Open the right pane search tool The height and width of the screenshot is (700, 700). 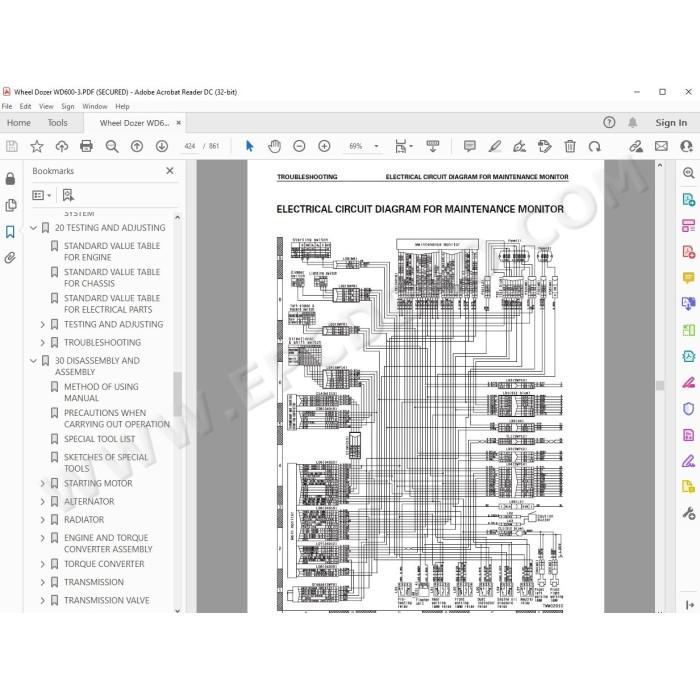(688, 173)
